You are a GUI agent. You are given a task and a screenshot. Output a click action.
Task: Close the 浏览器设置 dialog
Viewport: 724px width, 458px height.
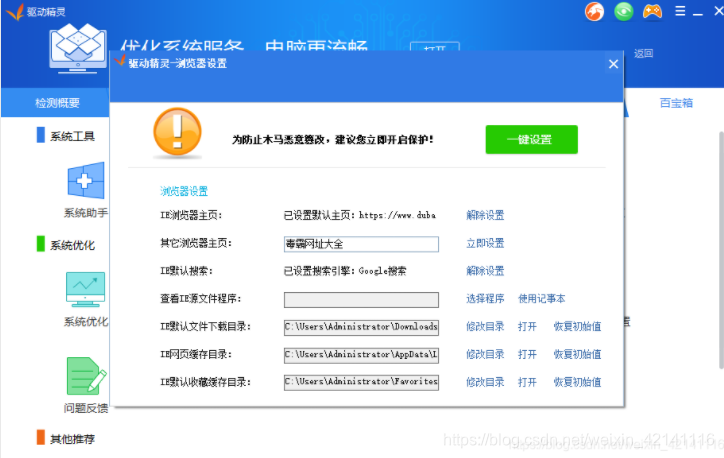[x=613, y=64]
